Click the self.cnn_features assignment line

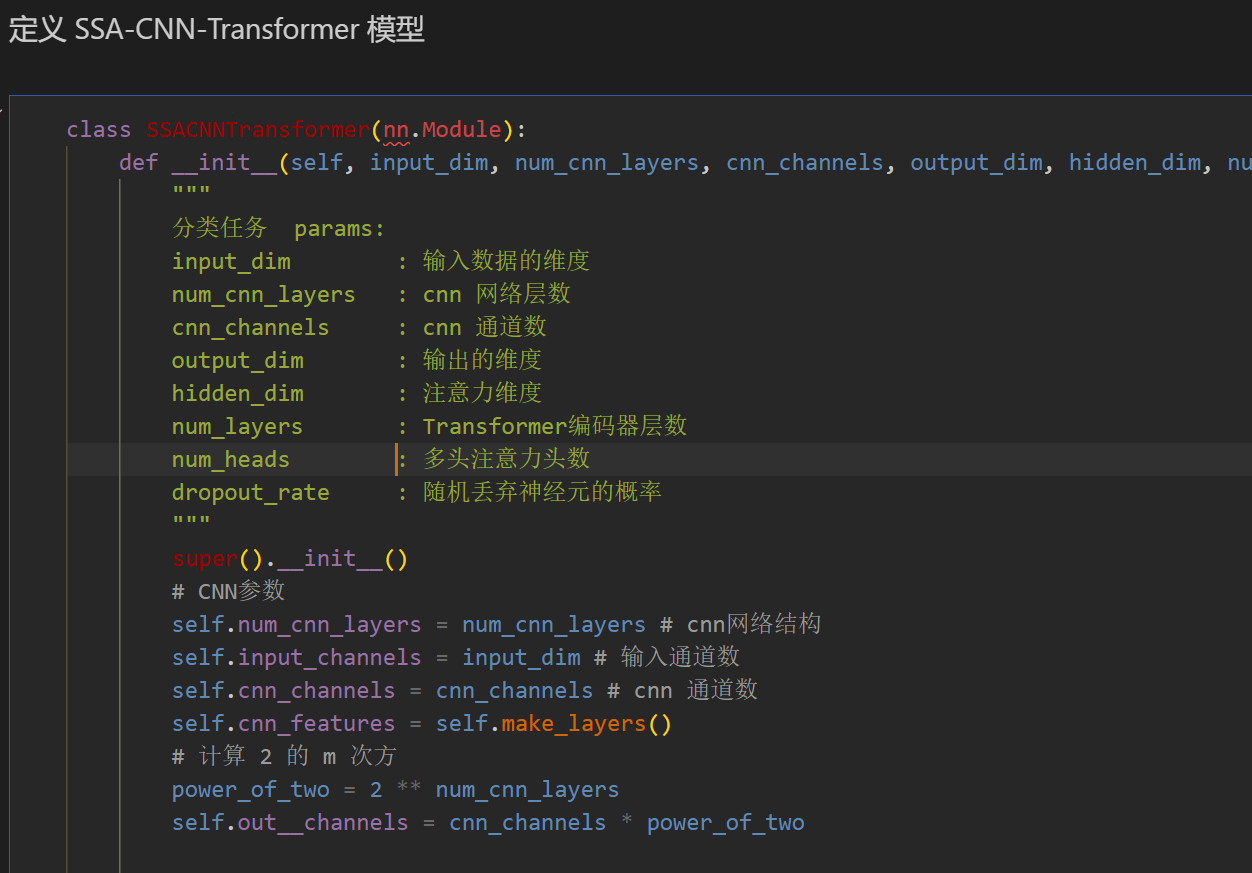283,722
